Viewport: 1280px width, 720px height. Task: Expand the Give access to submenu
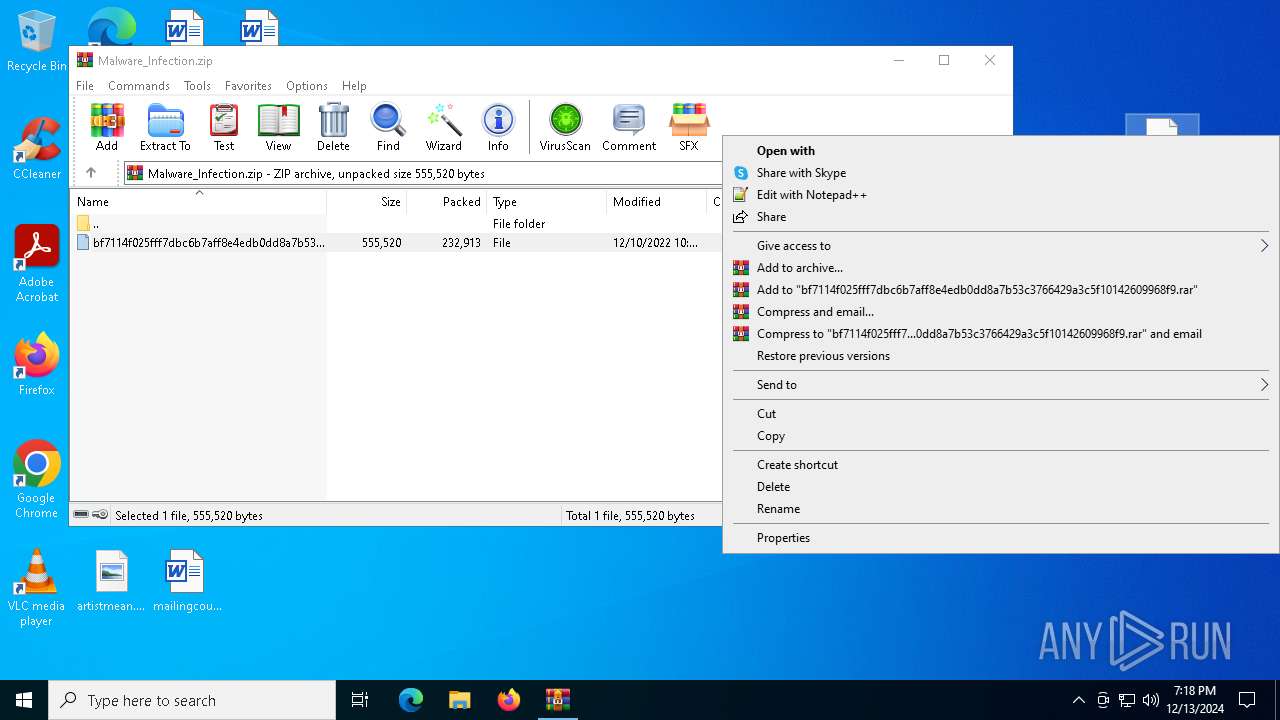point(1000,246)
